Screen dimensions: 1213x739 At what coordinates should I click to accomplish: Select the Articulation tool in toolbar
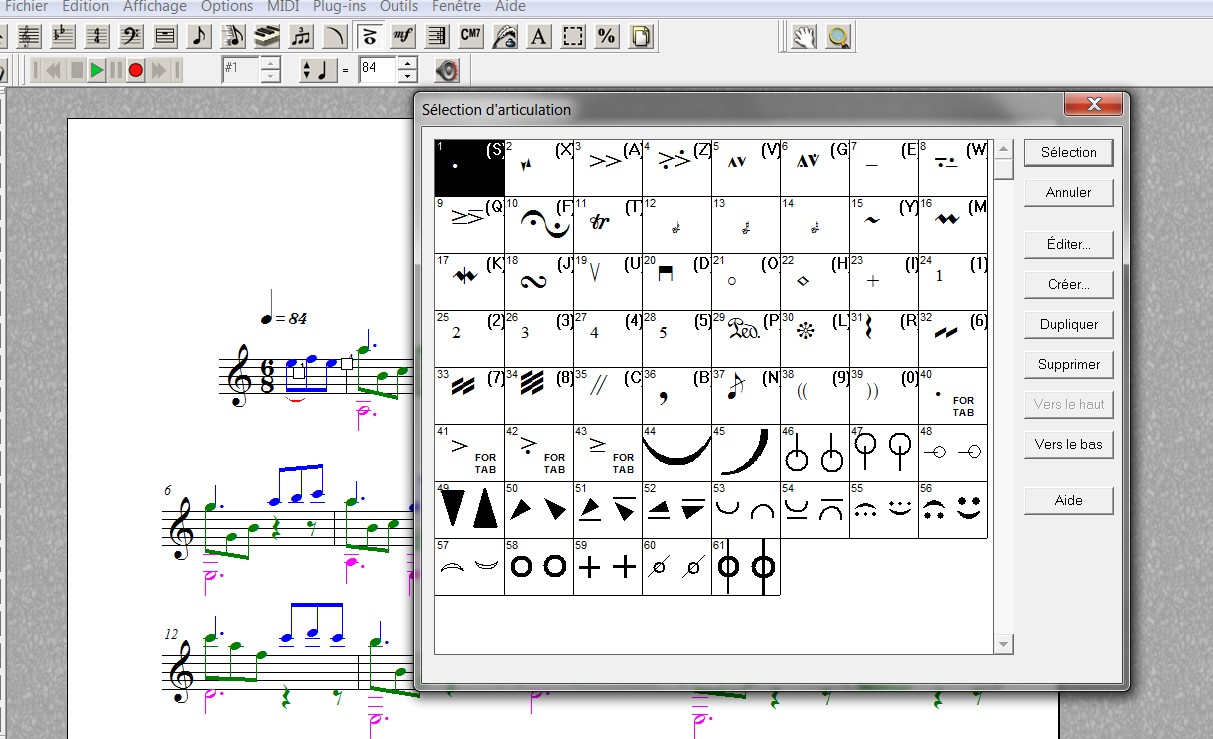tap(369, 37)
